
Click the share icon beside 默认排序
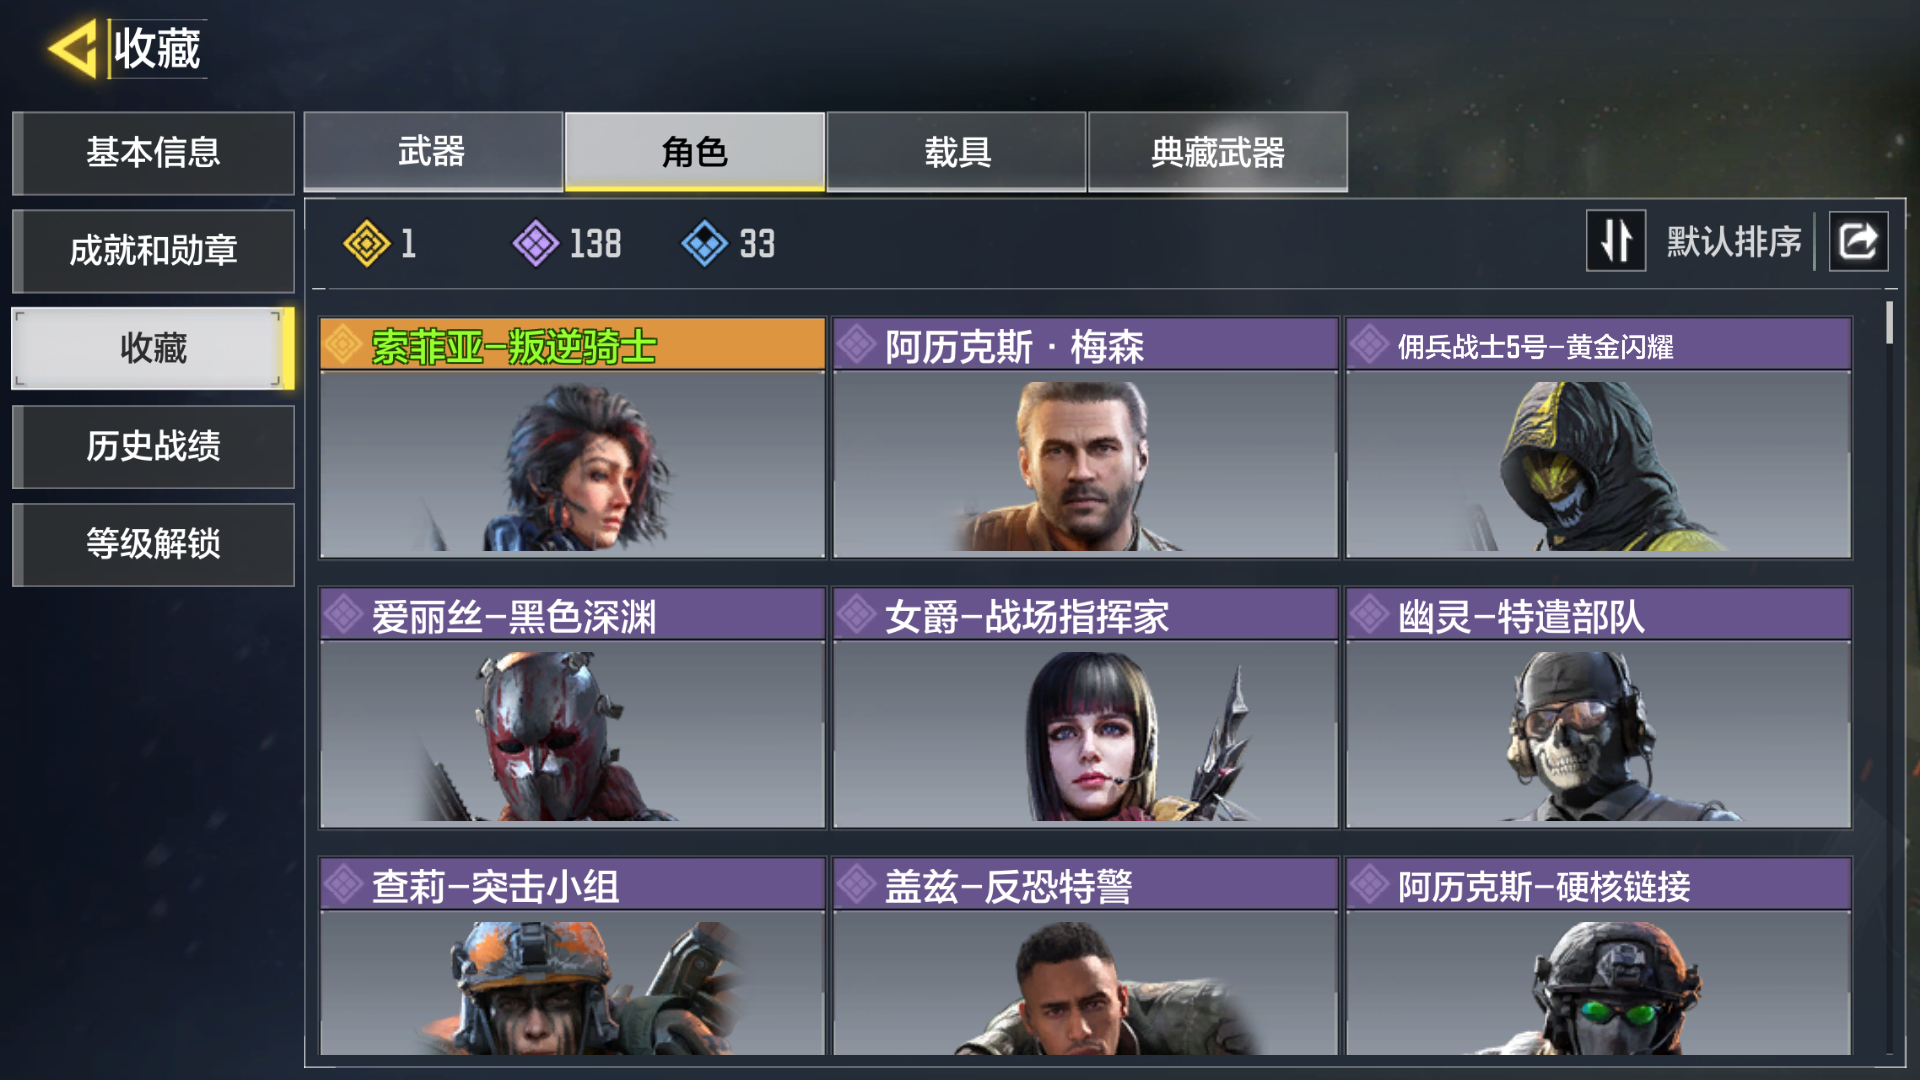coord(1858,241)
